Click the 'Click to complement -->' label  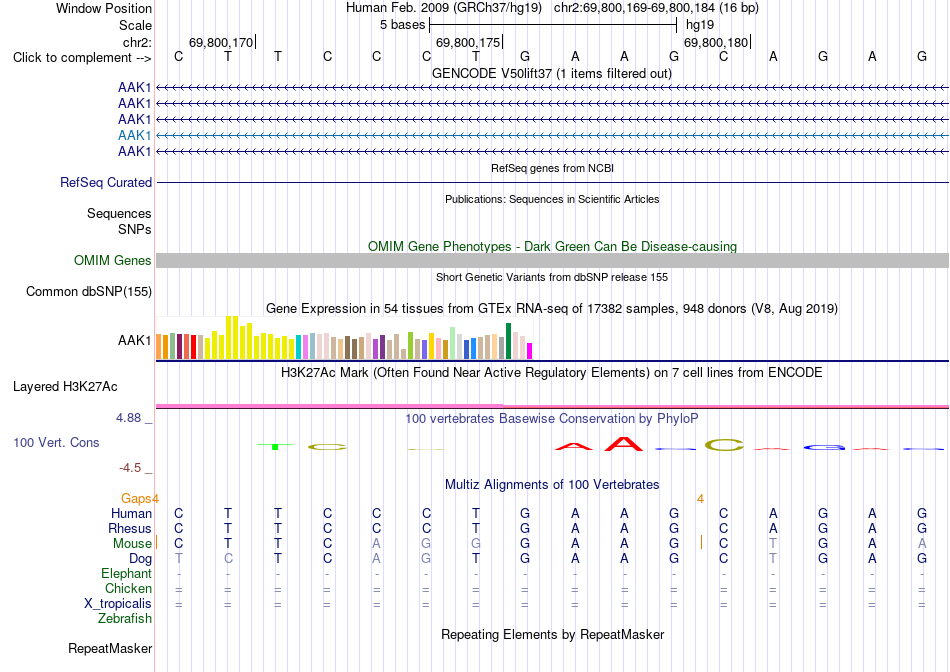pos(82,58)
